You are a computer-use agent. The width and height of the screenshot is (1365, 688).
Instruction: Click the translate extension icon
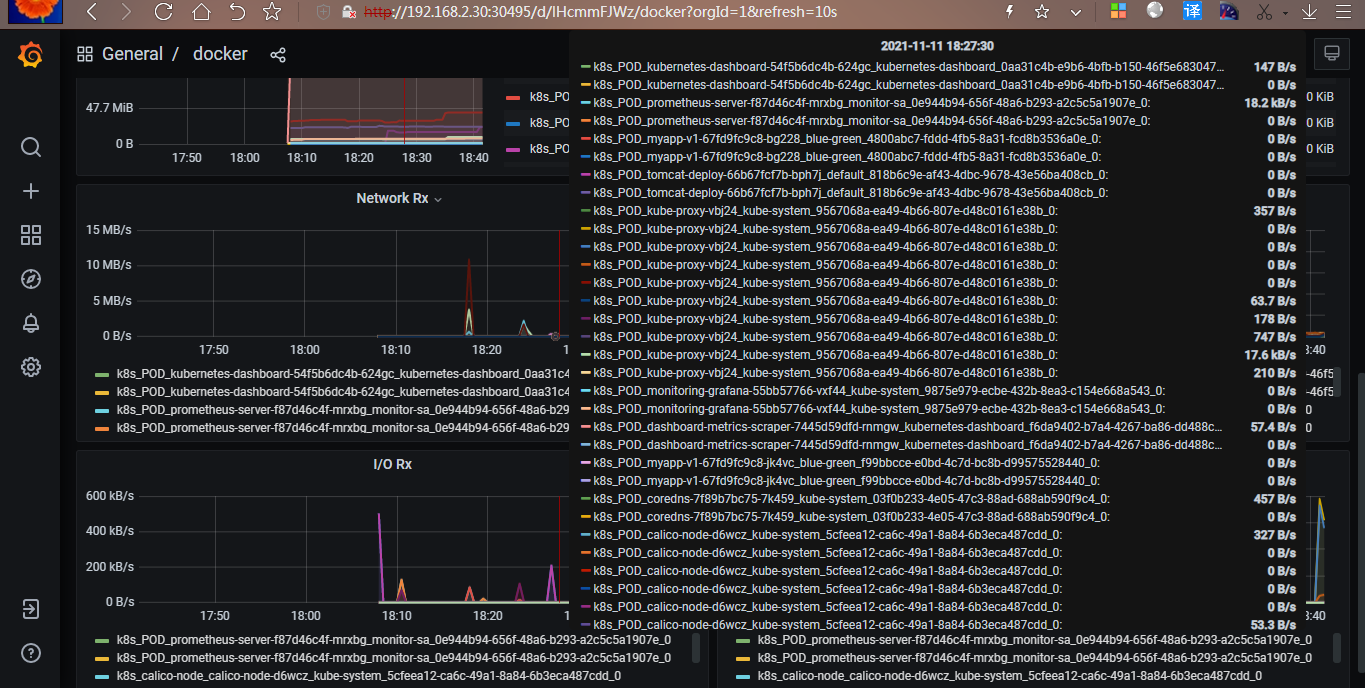pyautogui.click(x=1192, y=12)
